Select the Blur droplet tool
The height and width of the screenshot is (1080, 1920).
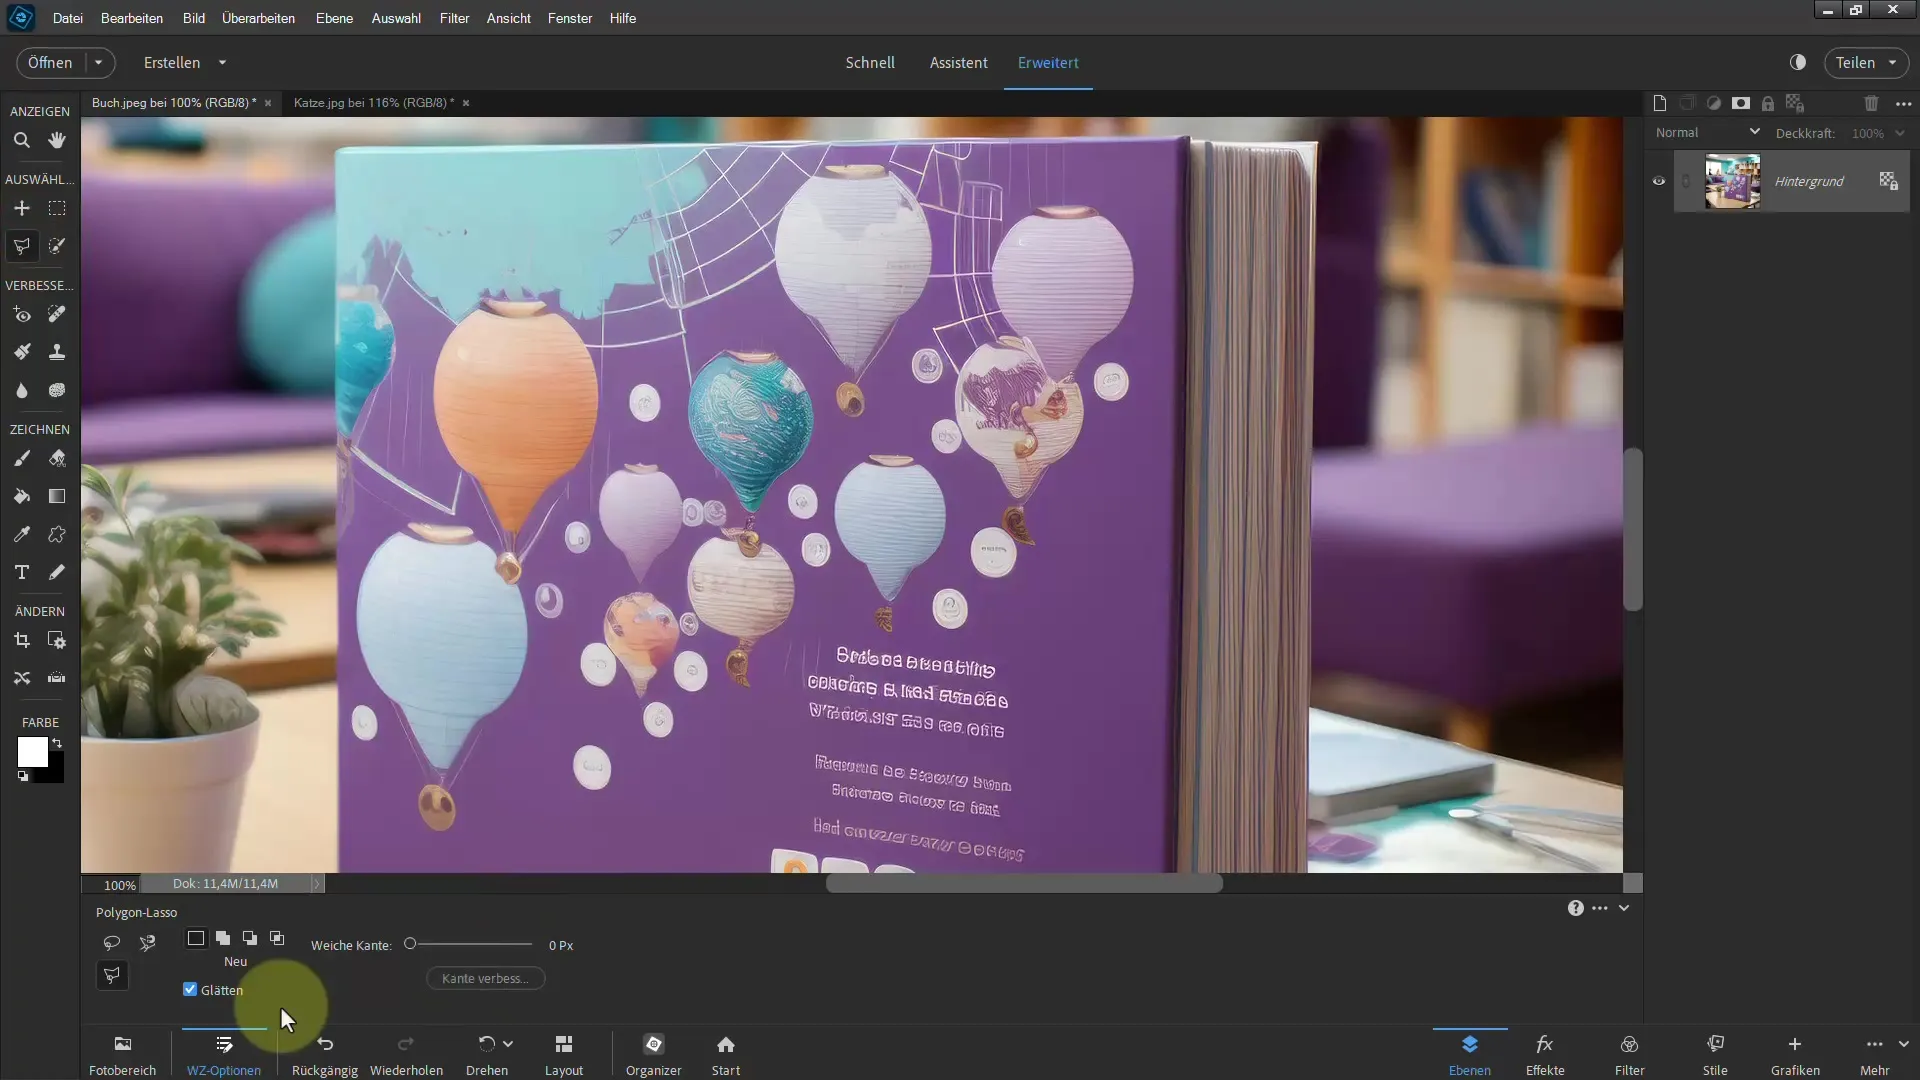click(x=21, y=390)
